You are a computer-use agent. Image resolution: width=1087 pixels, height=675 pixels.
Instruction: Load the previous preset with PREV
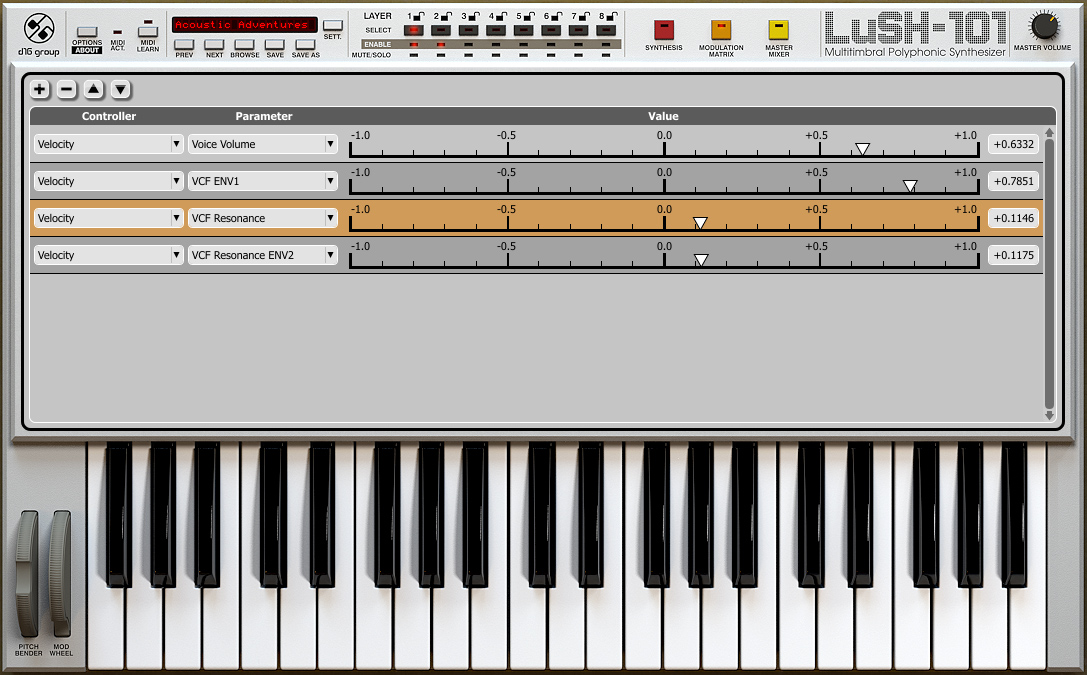coord(184,45)
